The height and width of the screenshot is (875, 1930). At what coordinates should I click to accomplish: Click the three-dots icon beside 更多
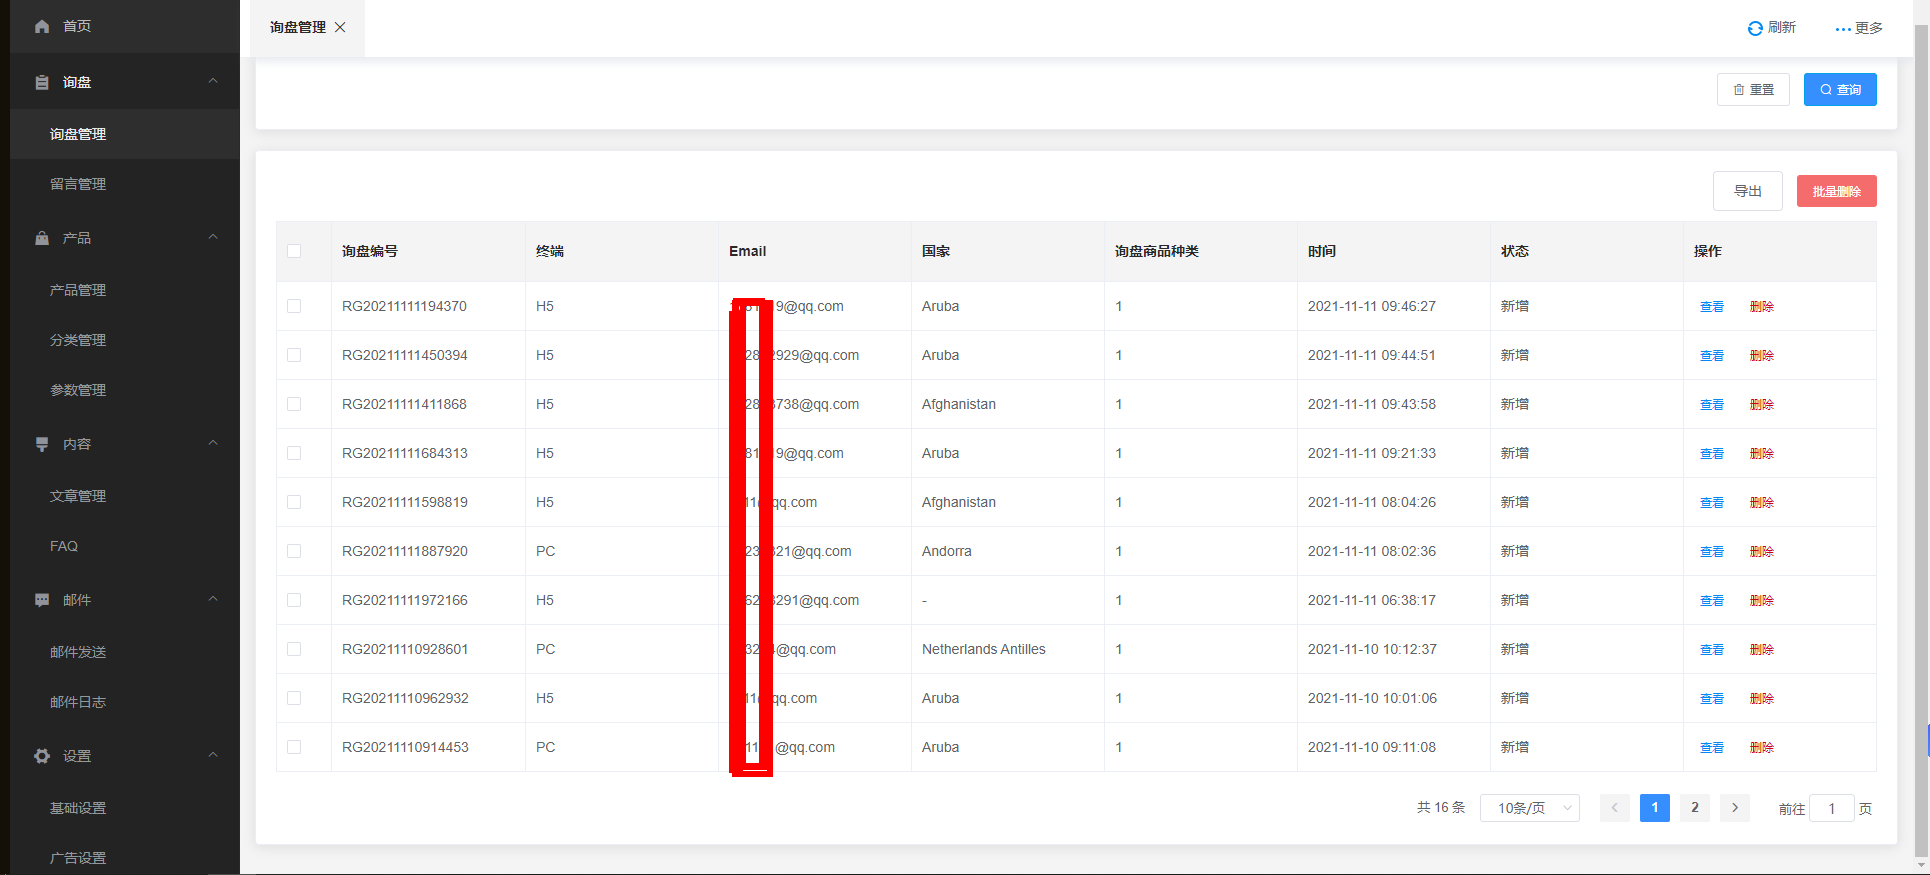[1843, 29]
